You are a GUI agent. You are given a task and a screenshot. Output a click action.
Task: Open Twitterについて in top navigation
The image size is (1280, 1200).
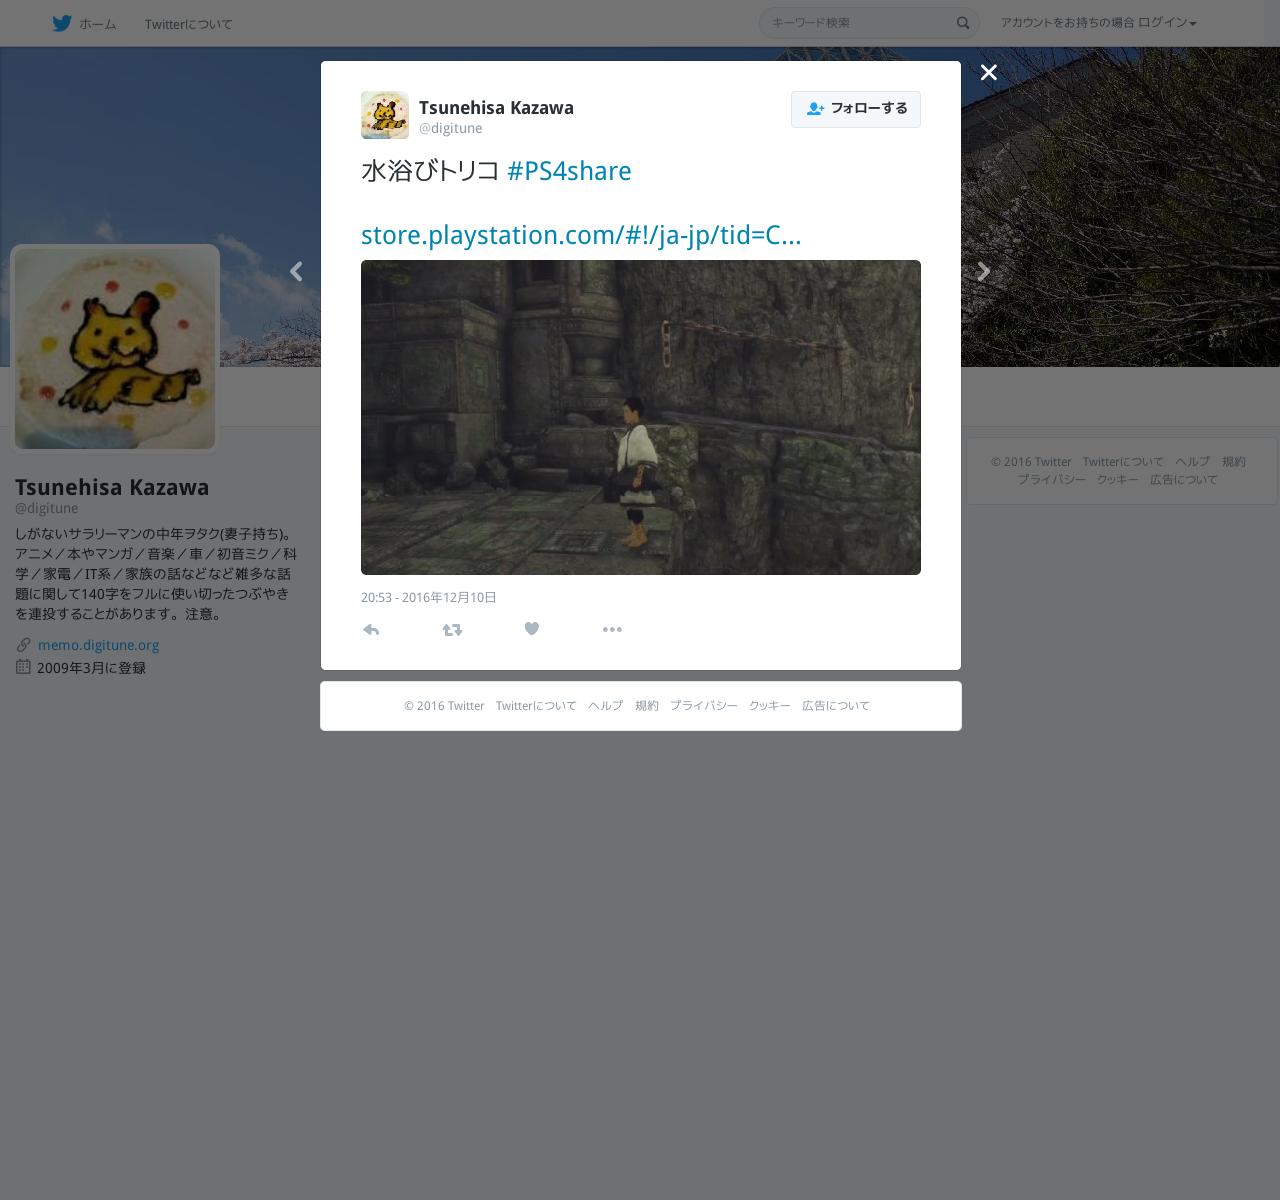[x=188, y=24]
